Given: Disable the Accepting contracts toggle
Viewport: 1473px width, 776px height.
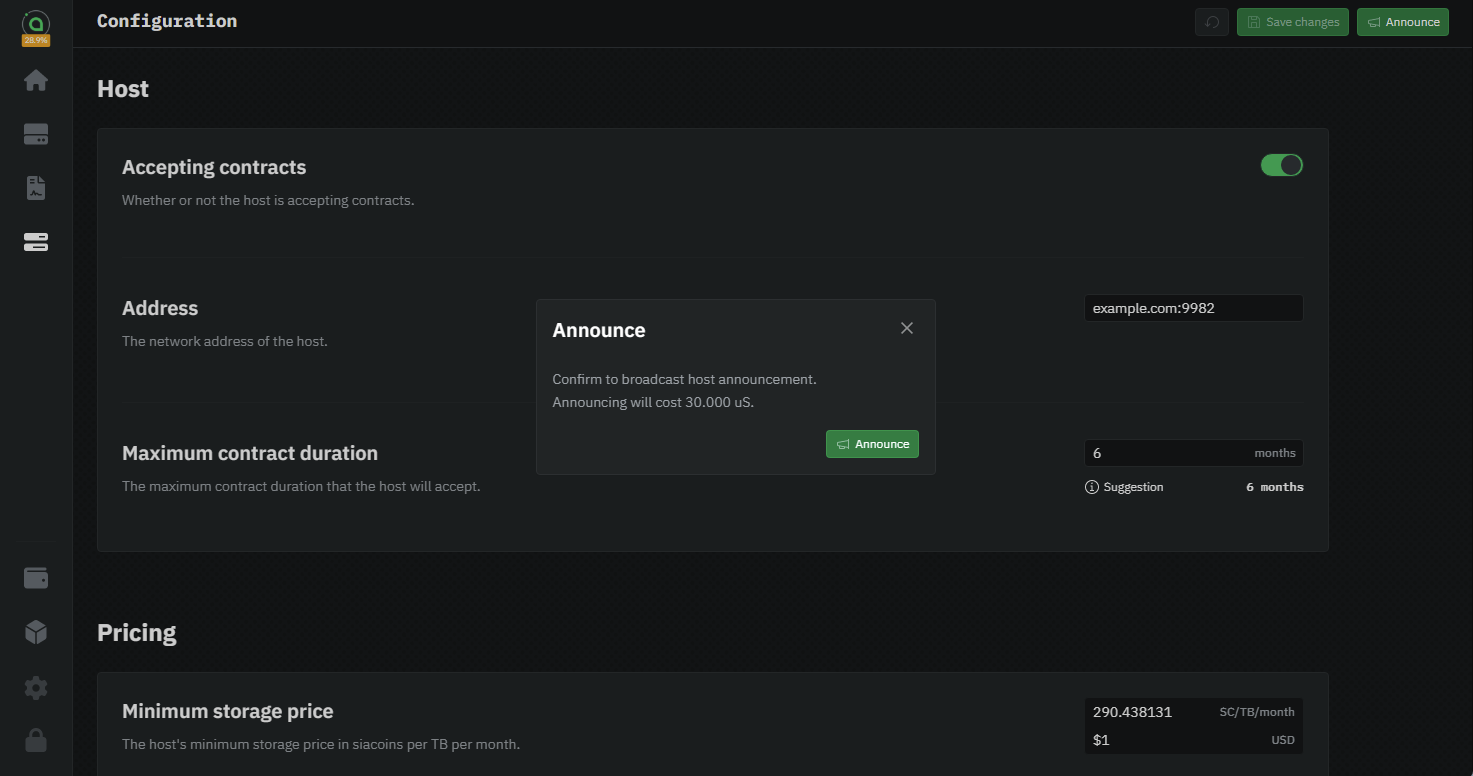Looking at the screenshot, I should point(1281,165).
